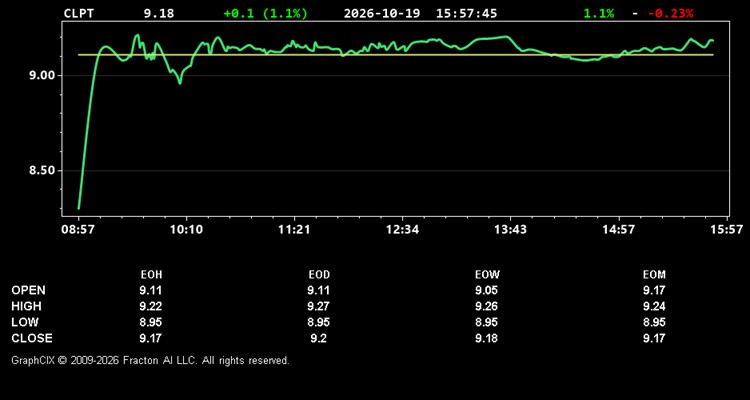Click the 13:43 time axis label
The width and height of the screenshot is (750, 400).
[x=510, y=230]
